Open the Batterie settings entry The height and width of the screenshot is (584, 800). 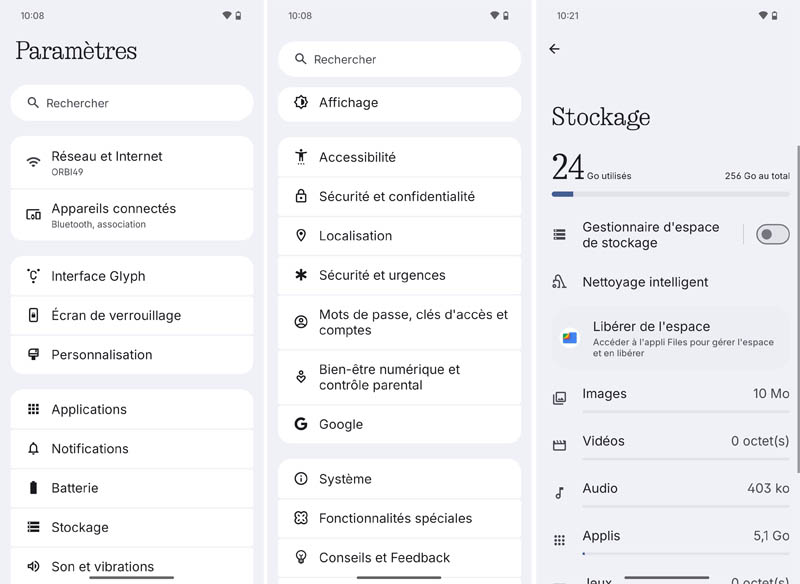tap(131, 488)
